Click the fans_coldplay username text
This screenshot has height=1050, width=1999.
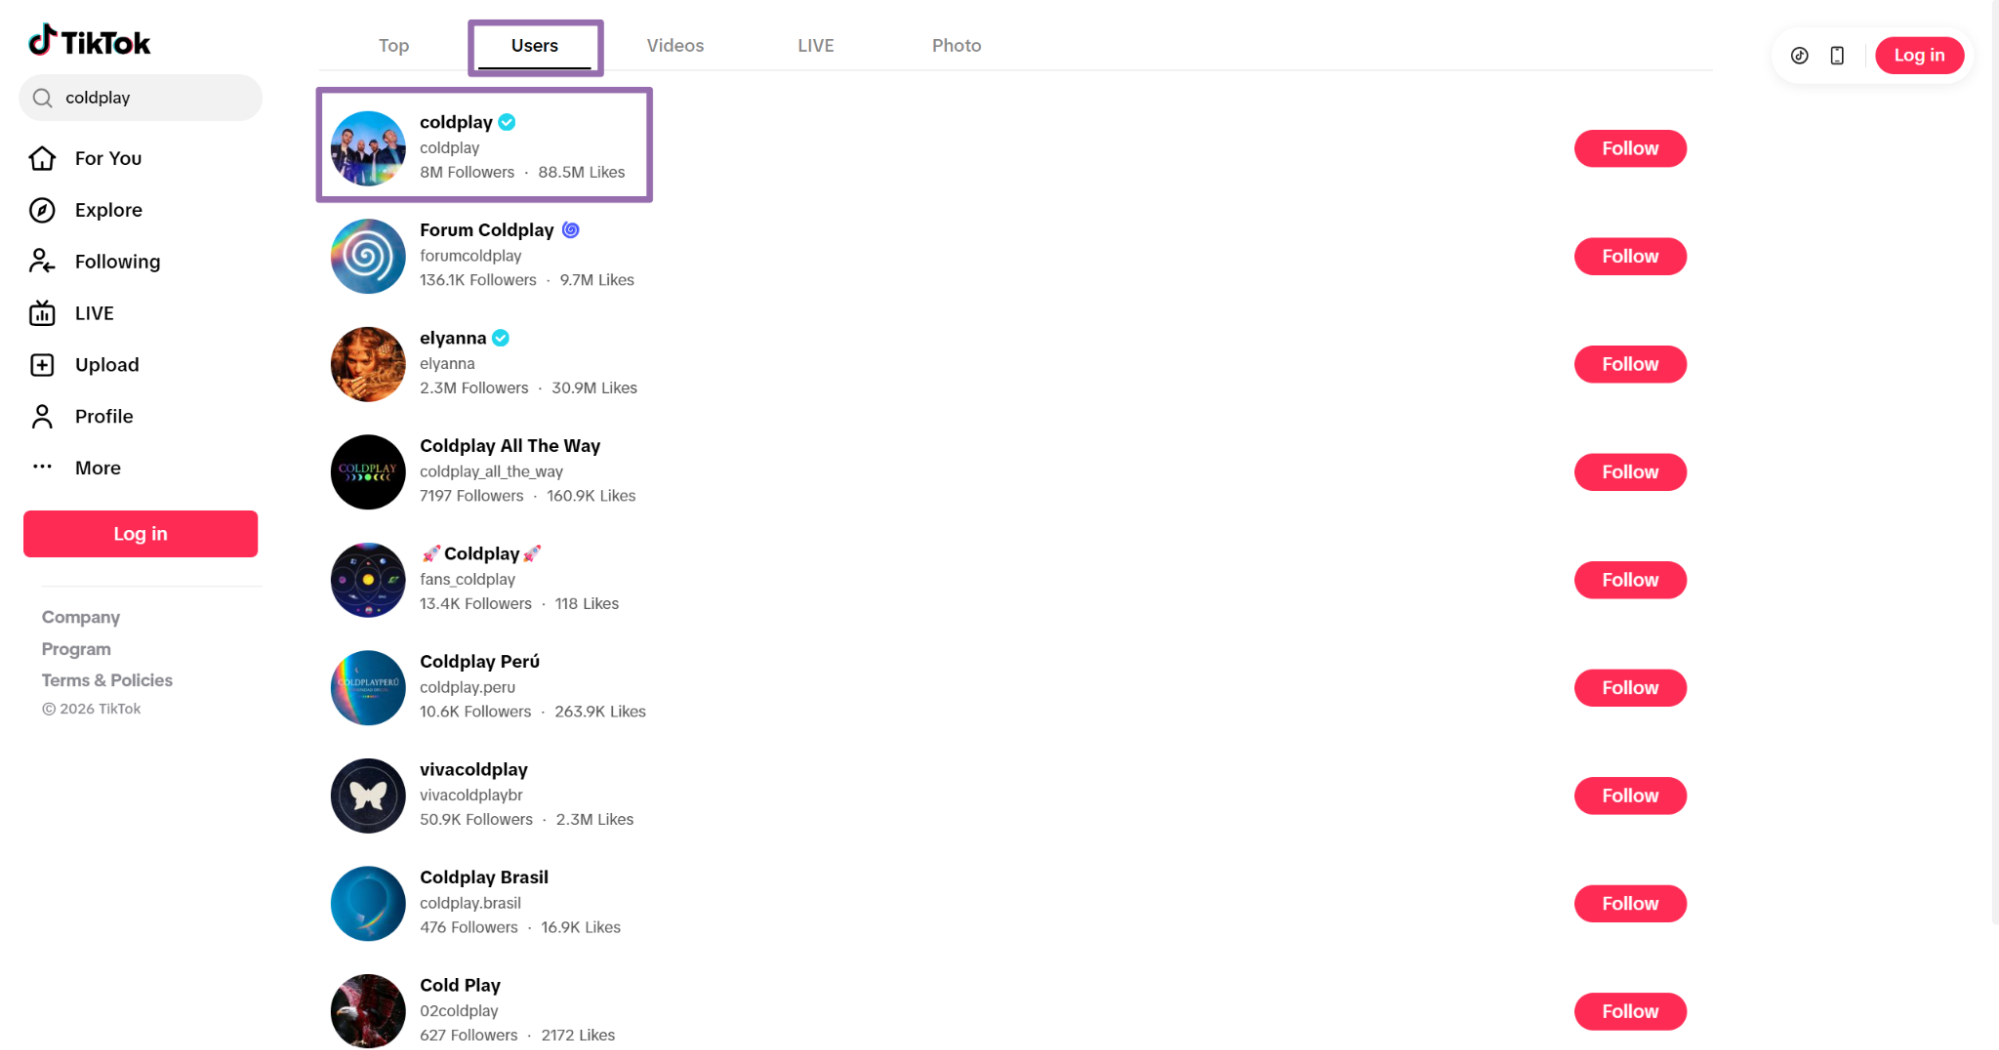(467, 579)
